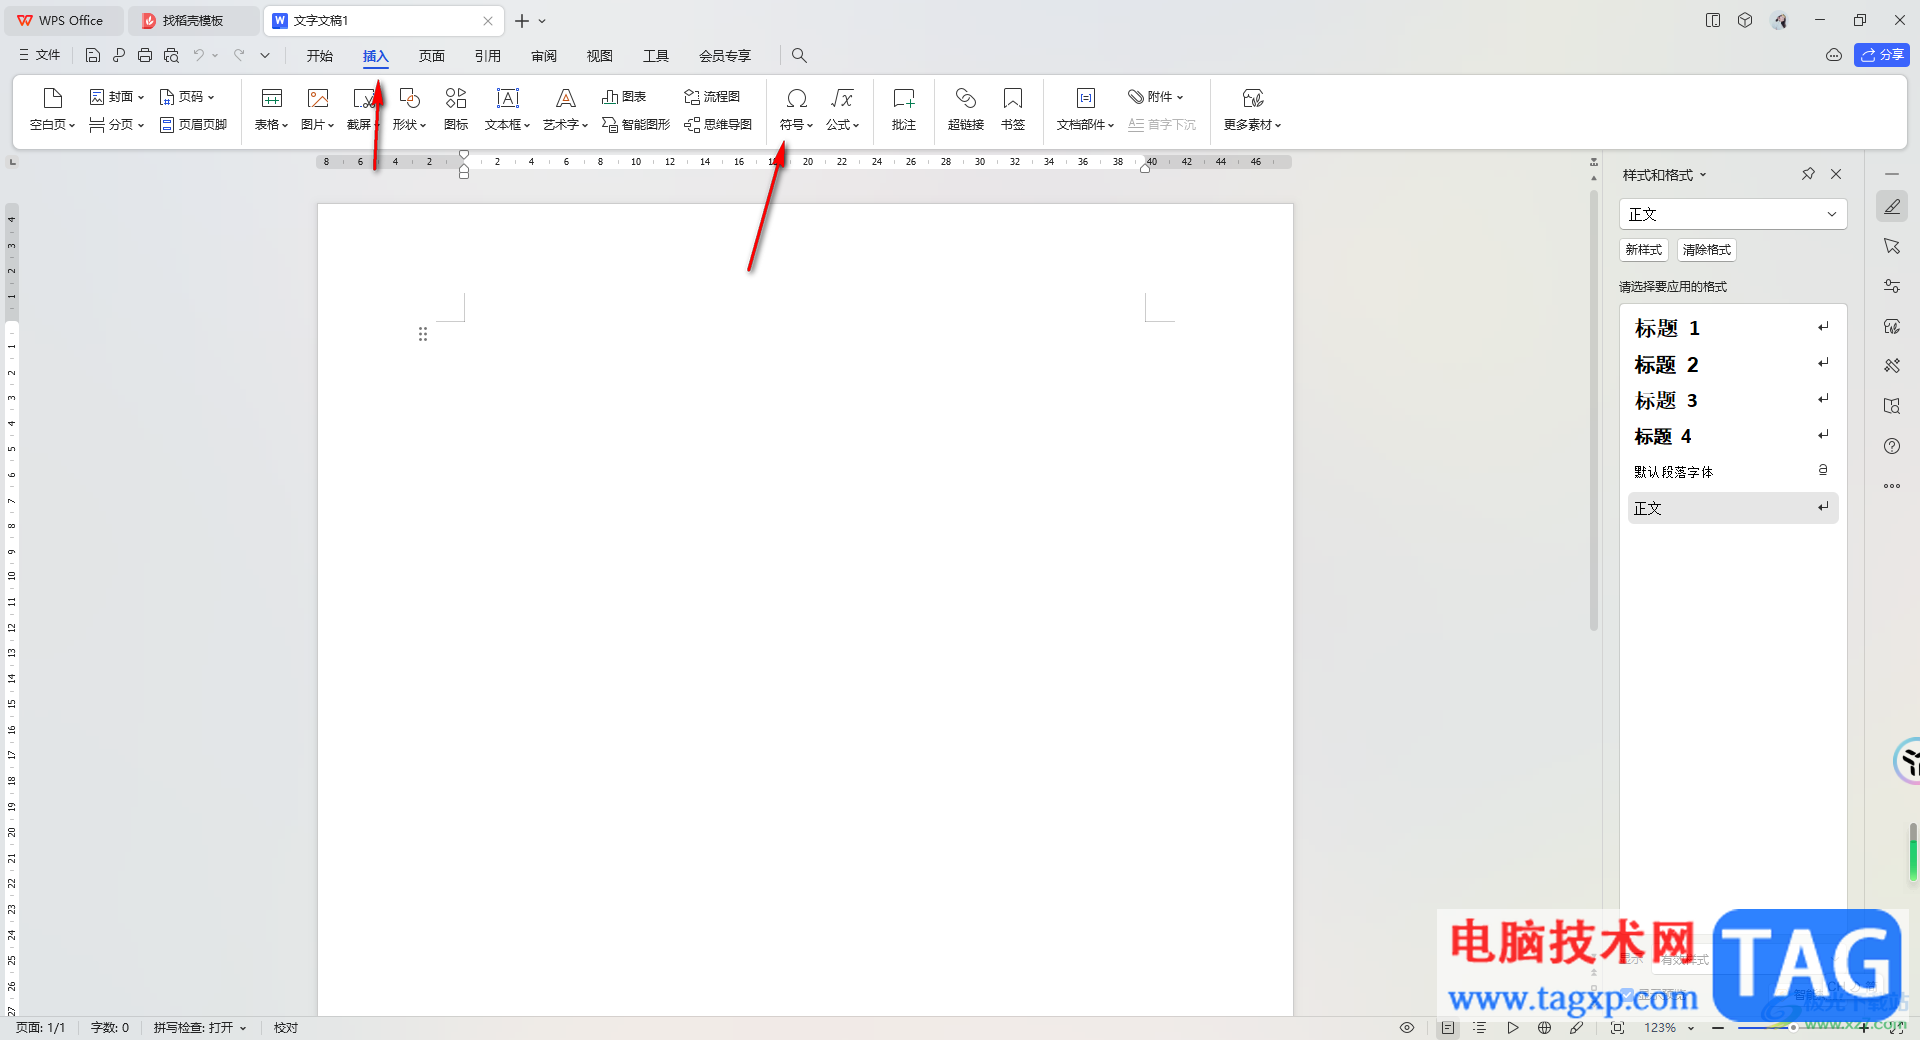Pin the styles and formatting panel

1808,174
